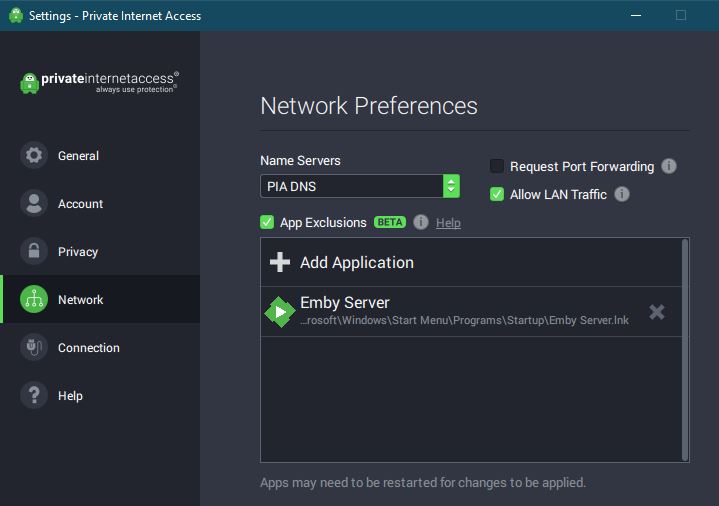
Task: Click info icon beside Allow LAN Traffic
Action: click(x=622, y=194)
